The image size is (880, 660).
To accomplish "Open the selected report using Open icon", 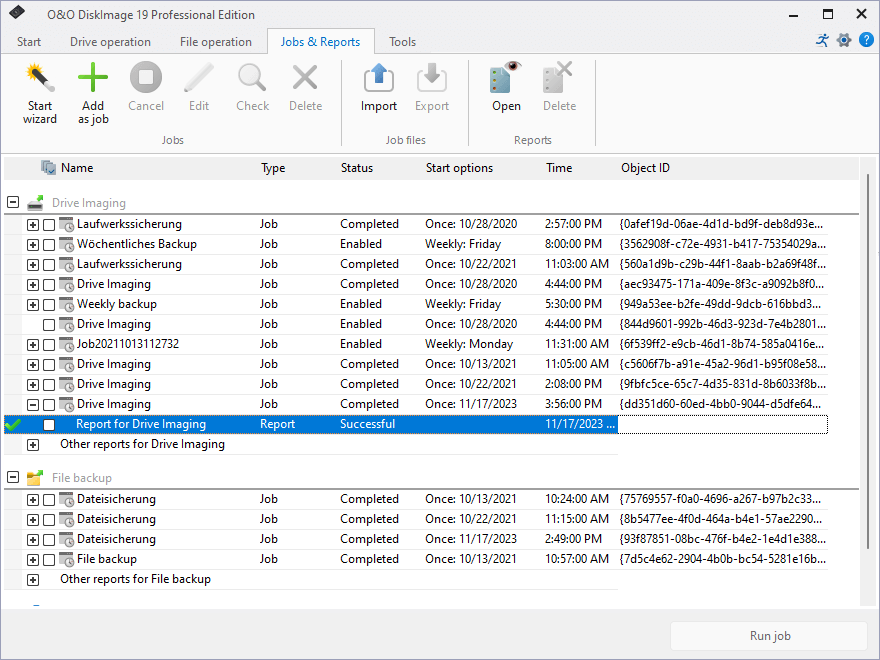I will pyautogui.click(x=506, y=85).
